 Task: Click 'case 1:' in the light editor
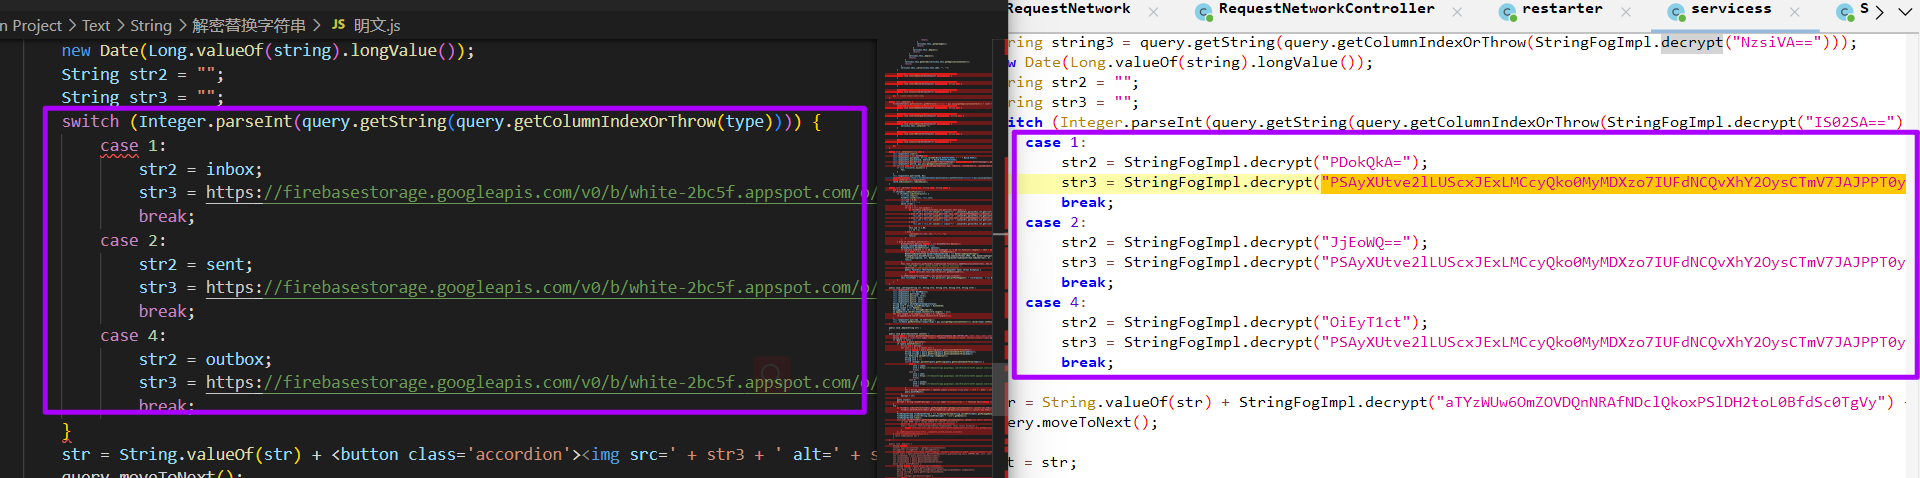1055,143
